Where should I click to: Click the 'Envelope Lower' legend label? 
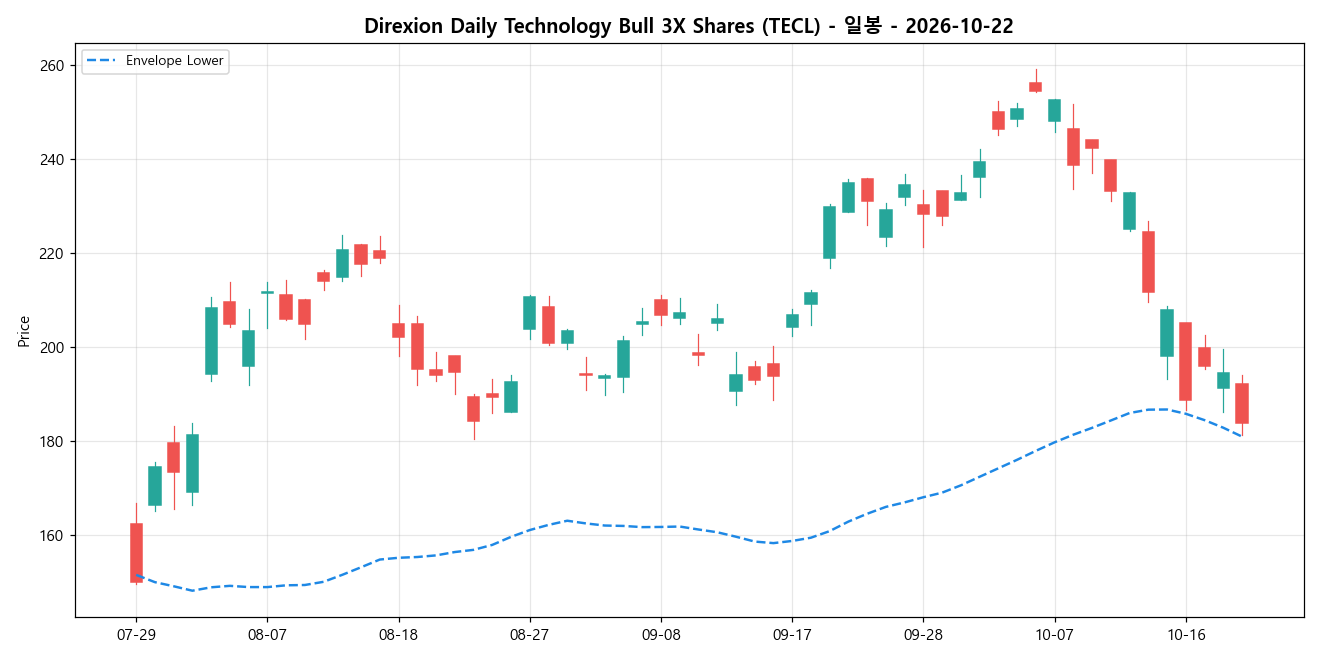[175, 61]
